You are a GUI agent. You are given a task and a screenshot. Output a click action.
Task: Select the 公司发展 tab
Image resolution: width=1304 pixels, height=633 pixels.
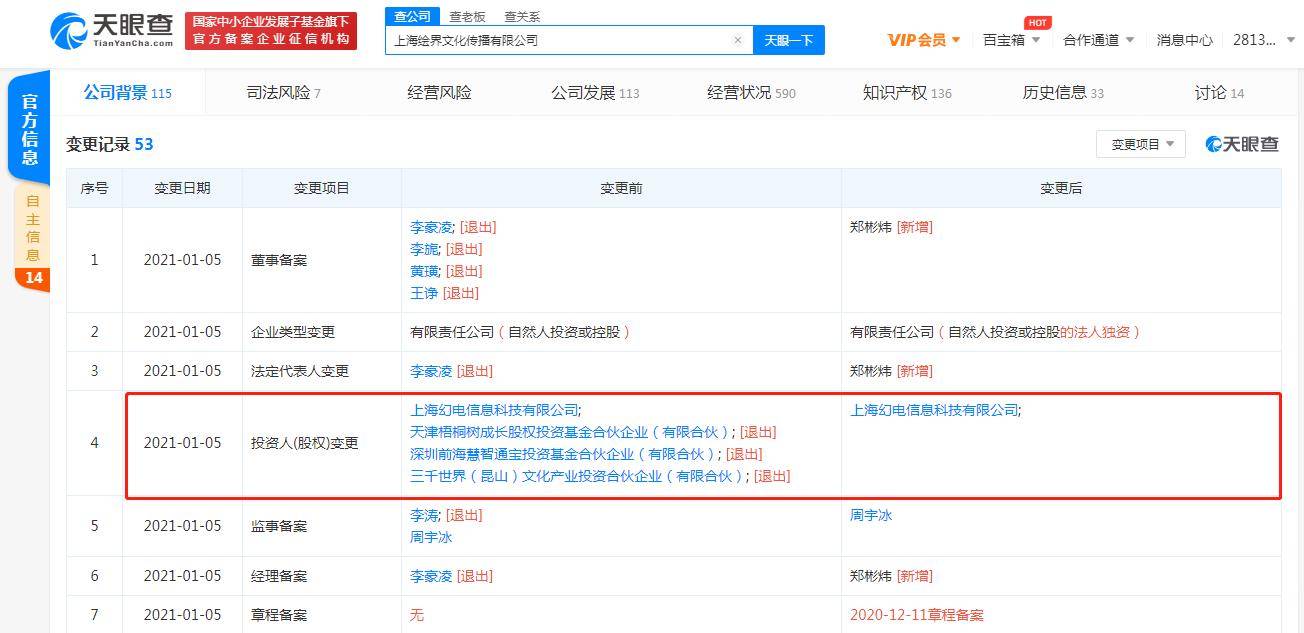pos(595,92)
